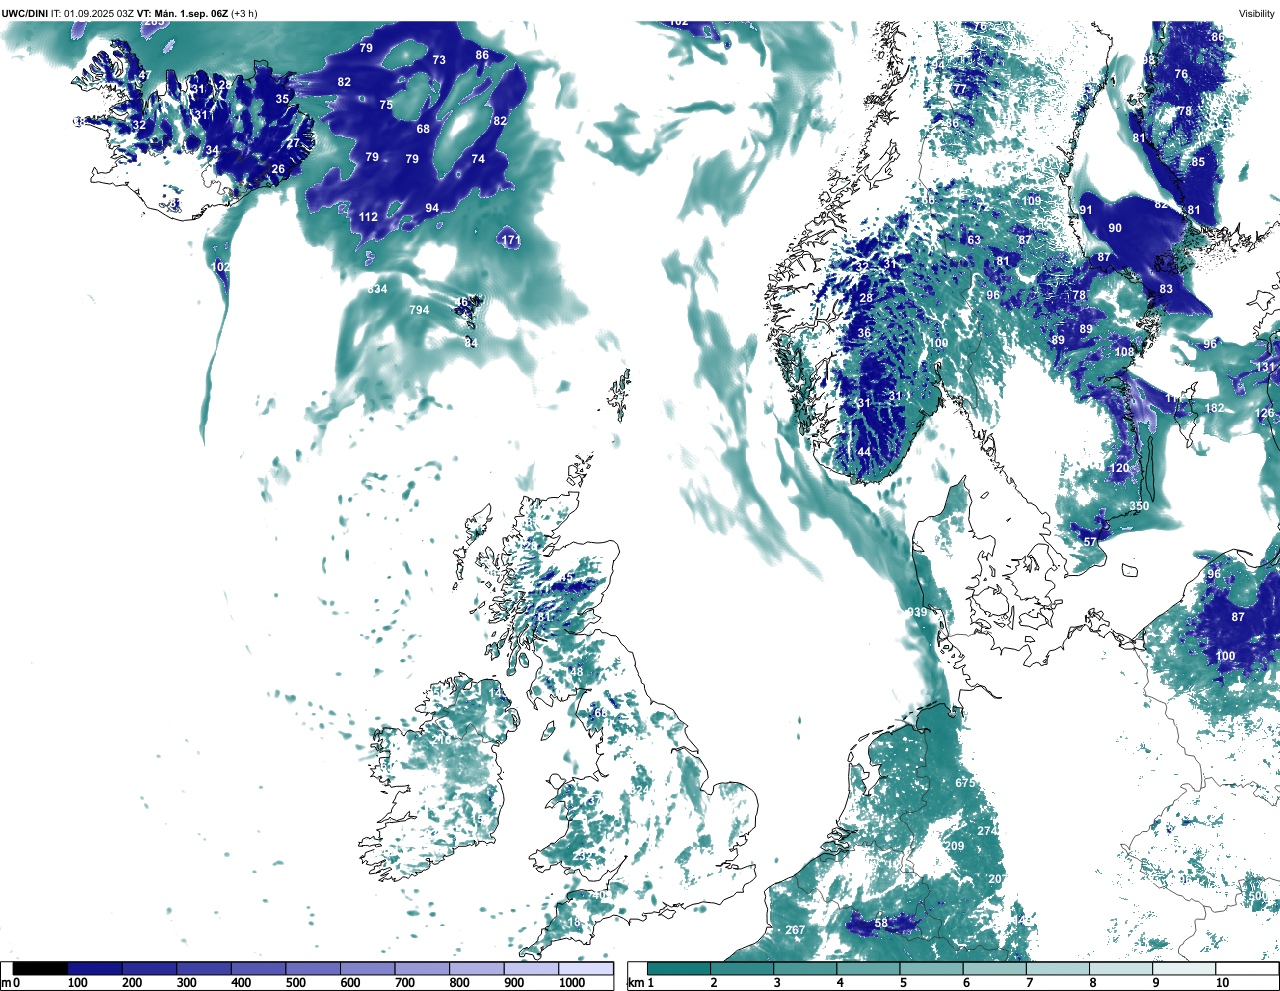Click the 'km 1' unit label on km scale

click(640, 984)
